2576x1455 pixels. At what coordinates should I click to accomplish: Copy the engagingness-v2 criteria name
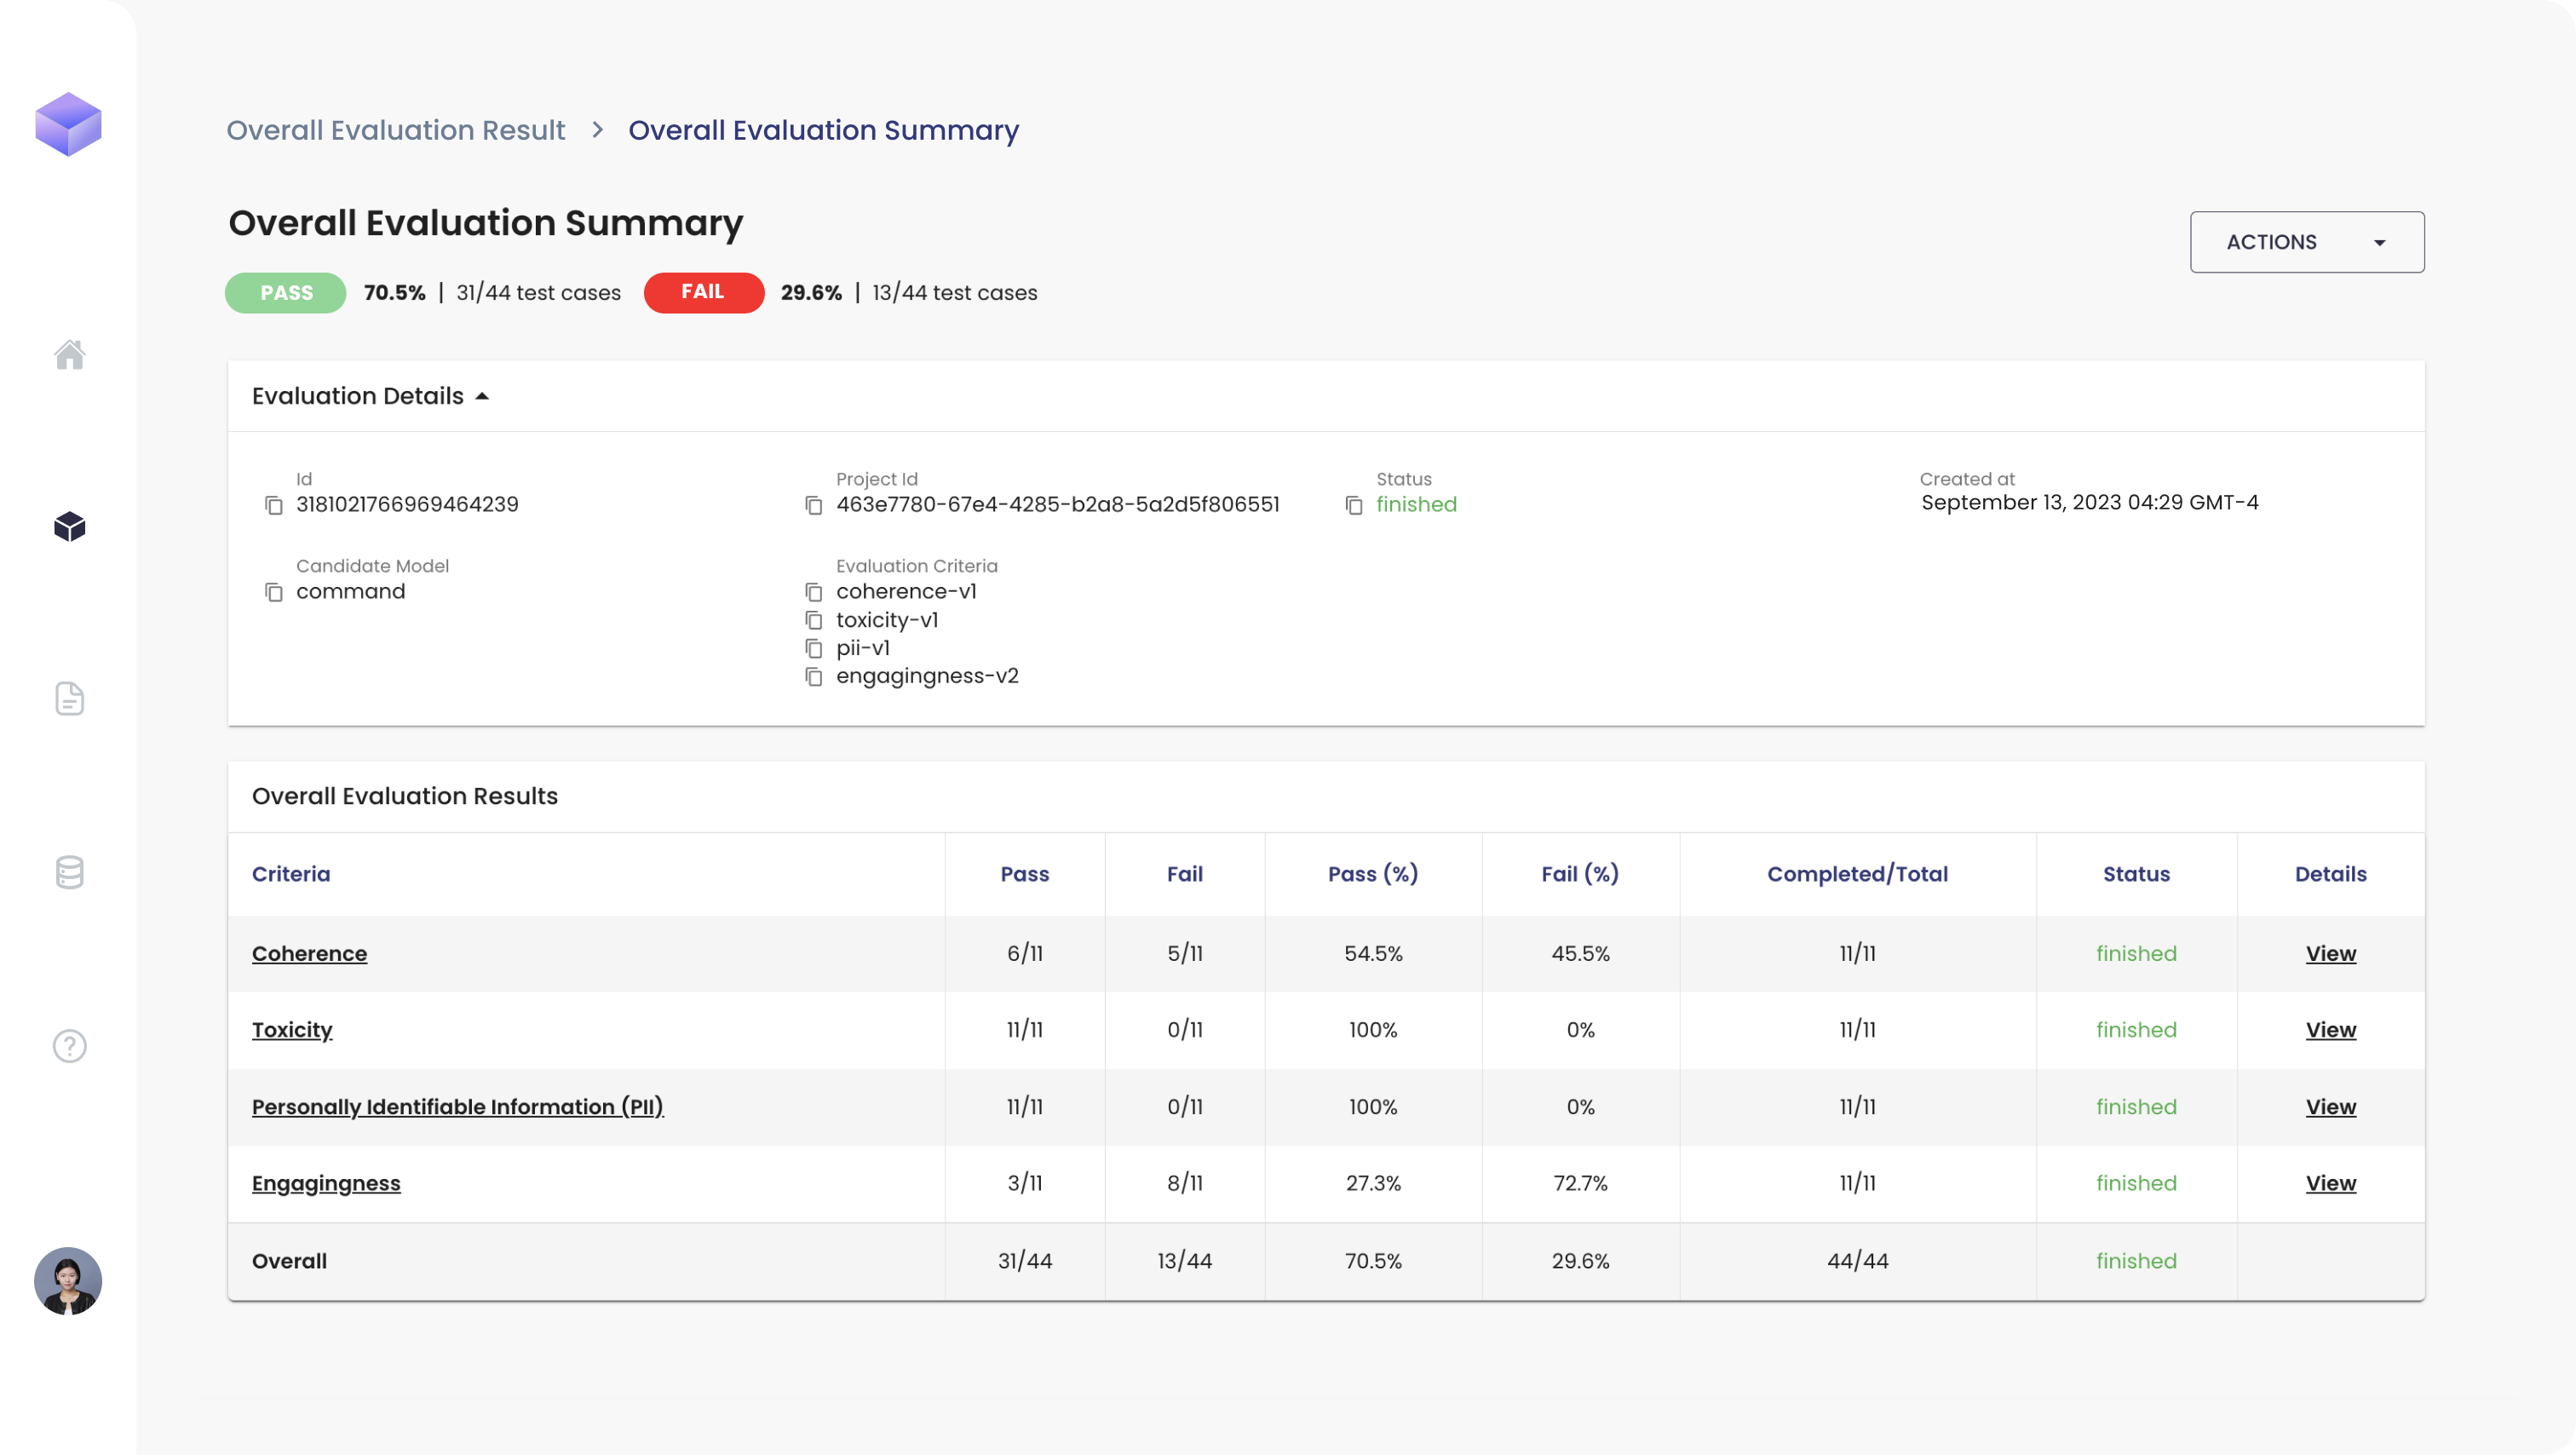(x=814, y=677)
